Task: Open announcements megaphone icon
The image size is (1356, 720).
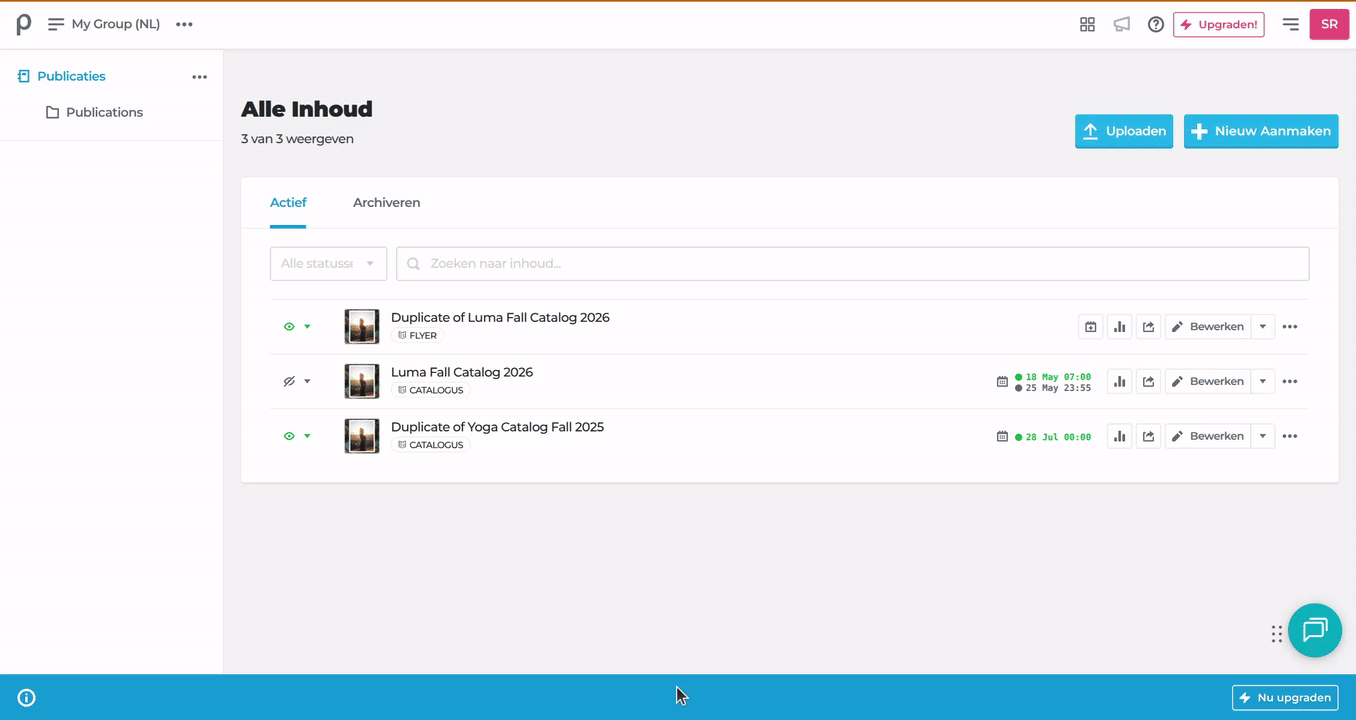Action: [x=1122, y=24]
